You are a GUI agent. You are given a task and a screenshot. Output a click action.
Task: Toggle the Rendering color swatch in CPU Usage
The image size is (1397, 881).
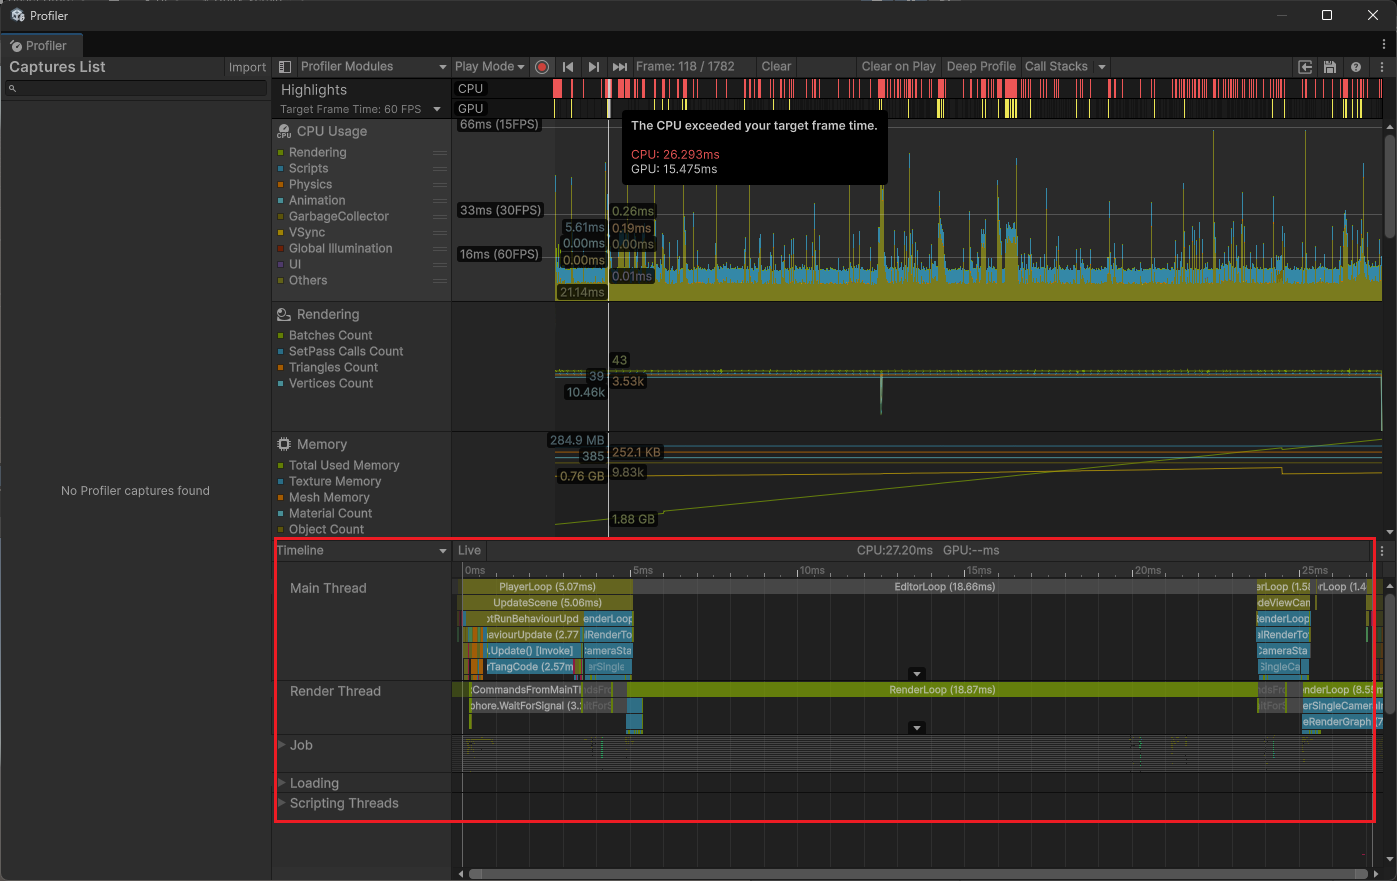[281, 153]
